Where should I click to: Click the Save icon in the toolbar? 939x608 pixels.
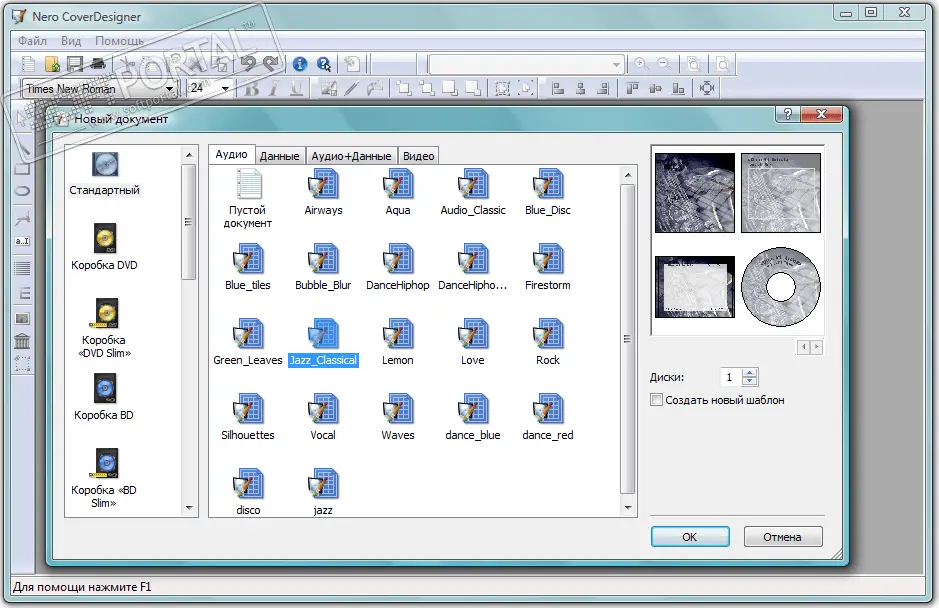pos(75,64)
